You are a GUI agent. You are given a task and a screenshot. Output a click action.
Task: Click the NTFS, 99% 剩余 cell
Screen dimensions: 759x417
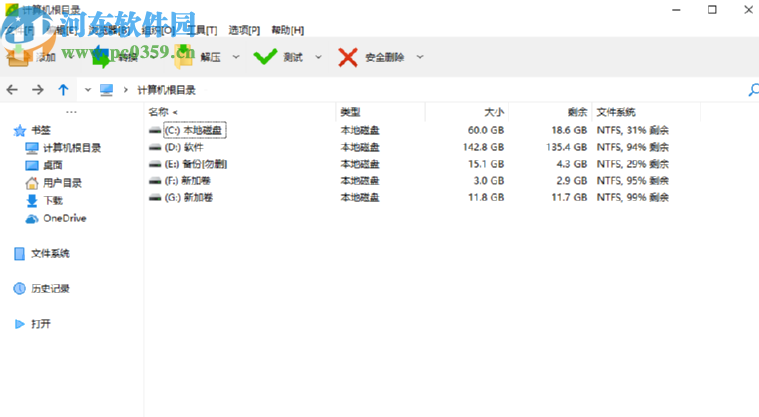click(x=633, y=198)
